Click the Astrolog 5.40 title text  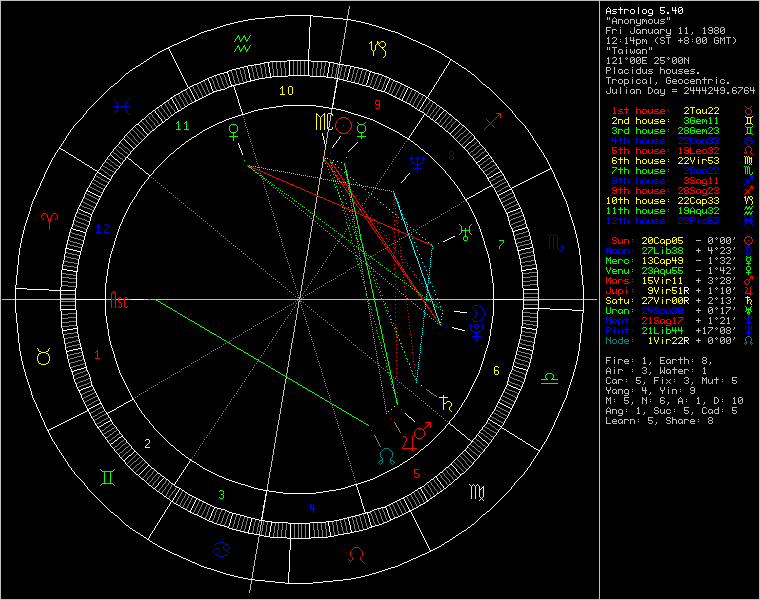click(644, 11)
